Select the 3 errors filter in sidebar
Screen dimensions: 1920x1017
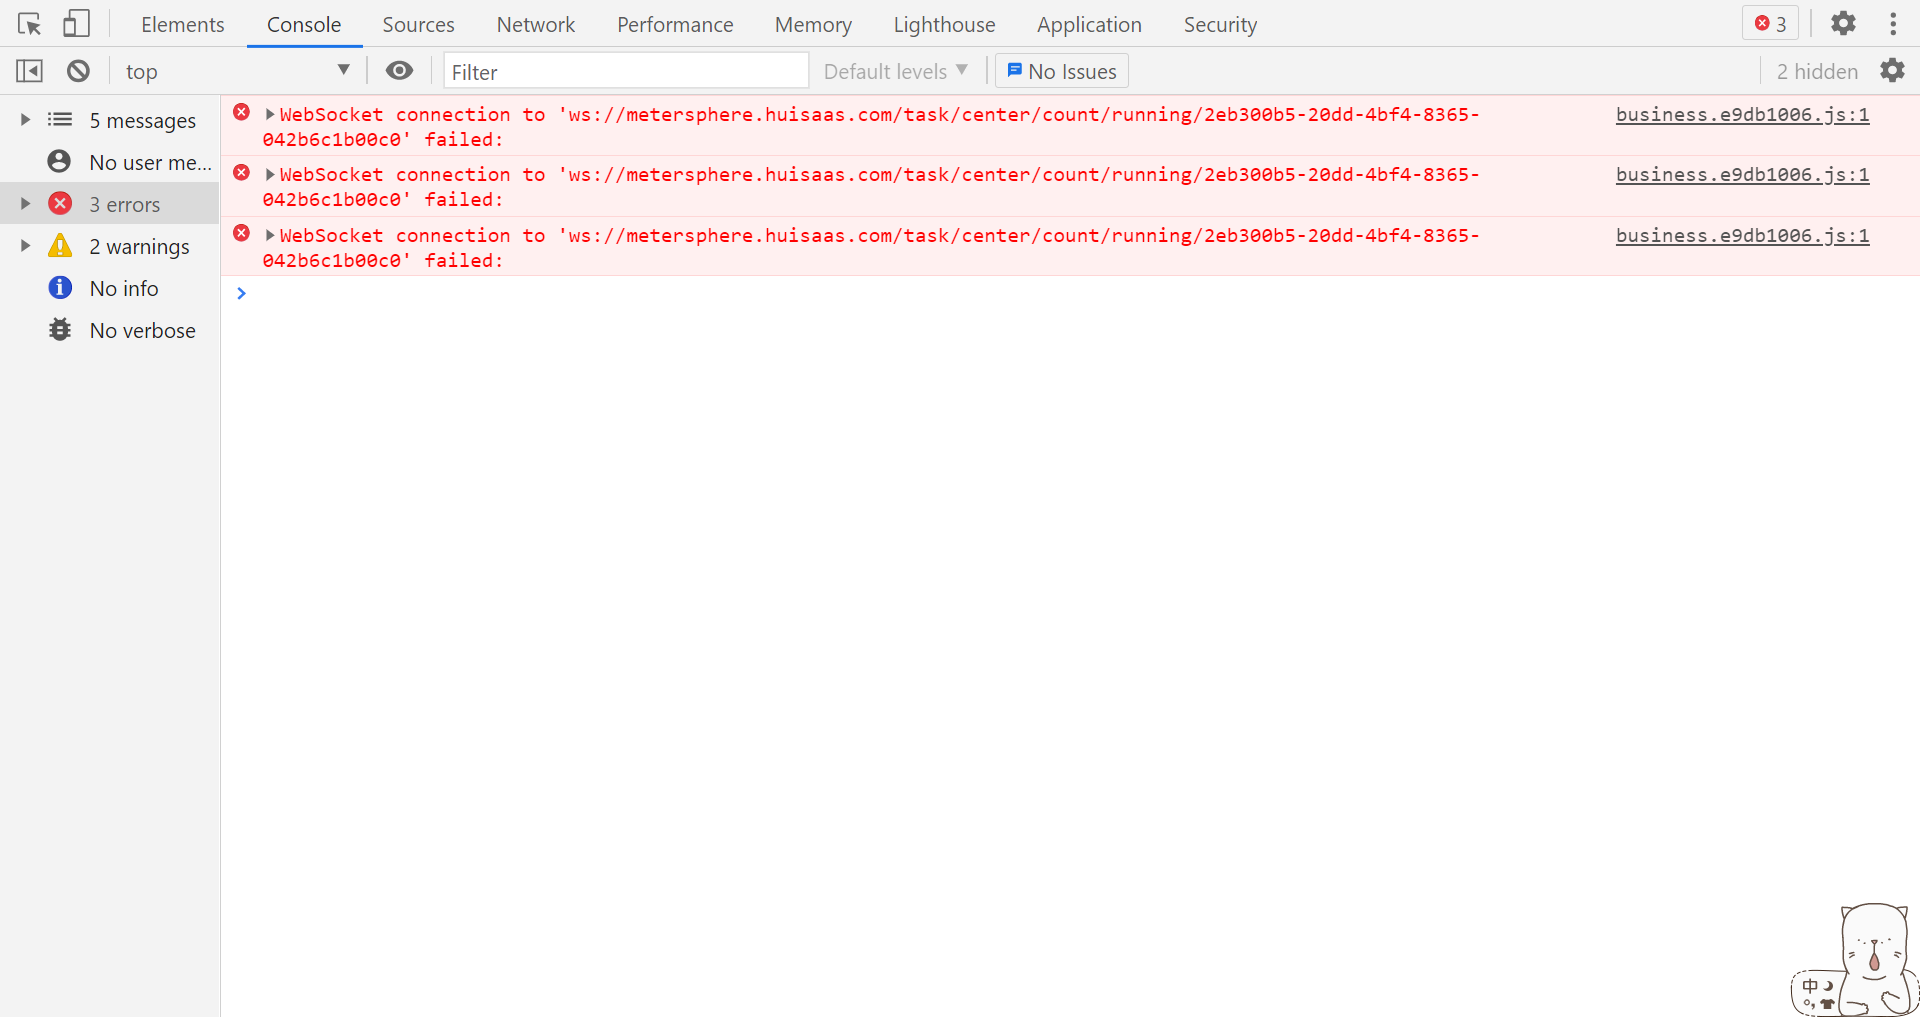[125, 204]
